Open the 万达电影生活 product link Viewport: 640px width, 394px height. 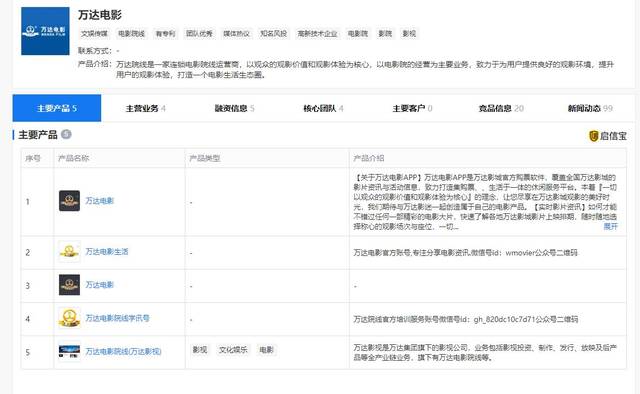[107, 252]
